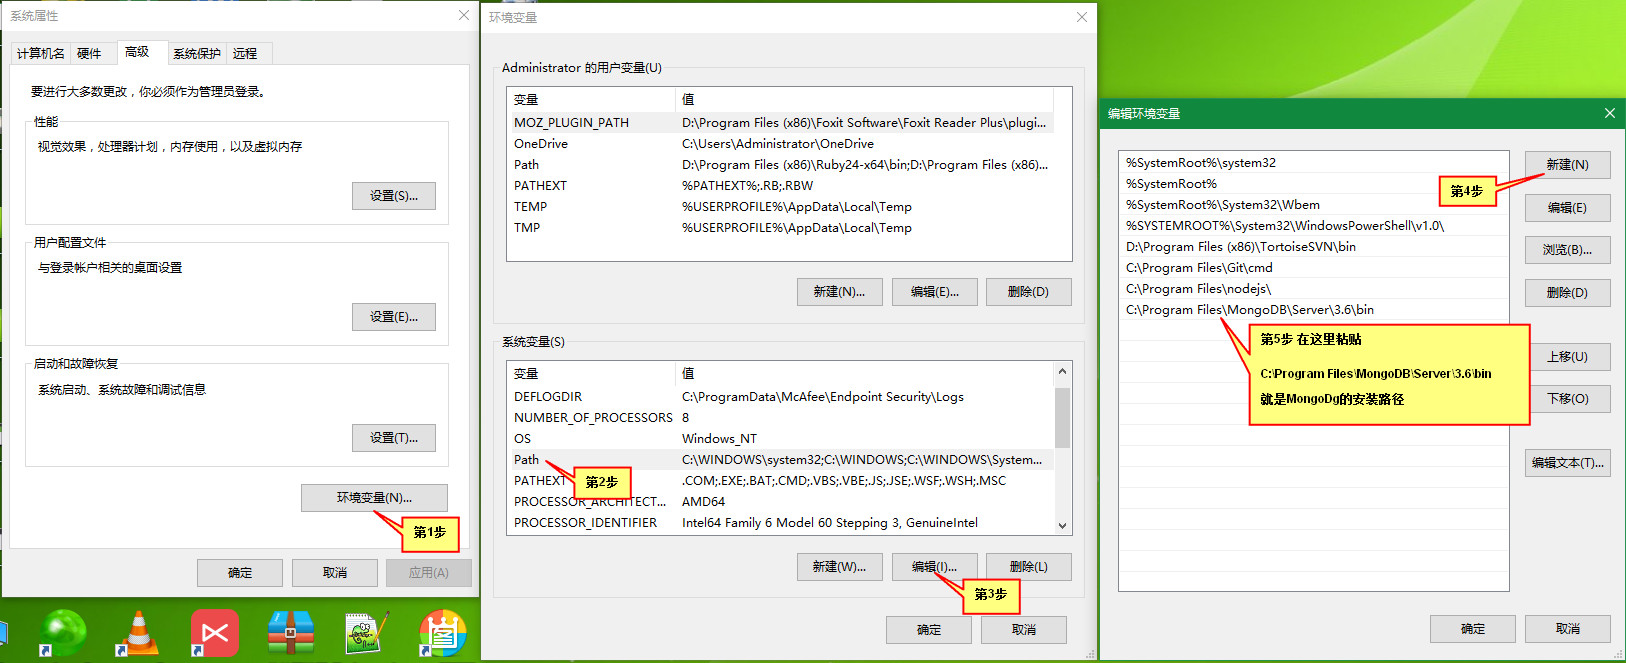Image resolution: width=1626 pixels, height=663 pixels.
Task: Select the system Path variable row
Action: 781,460
